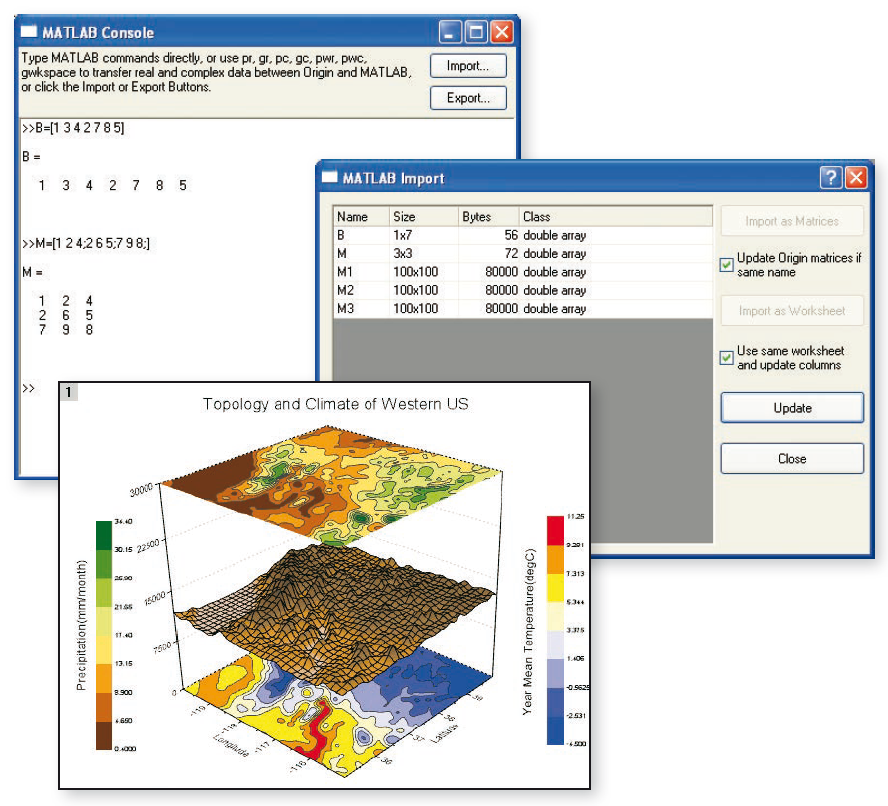Select variable B row in import list

(523, 235)
